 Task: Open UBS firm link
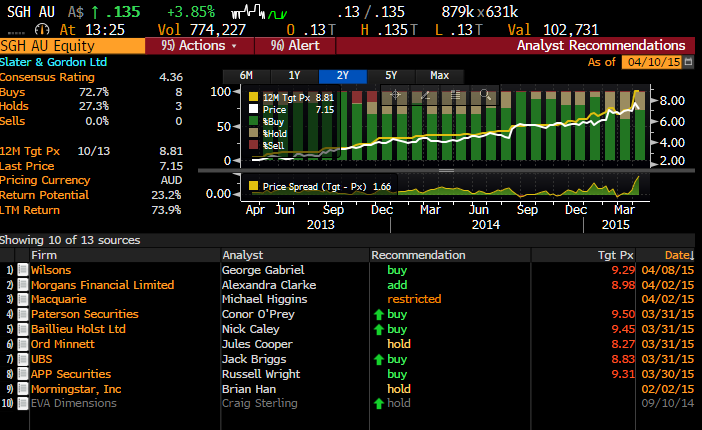(42, 359)
